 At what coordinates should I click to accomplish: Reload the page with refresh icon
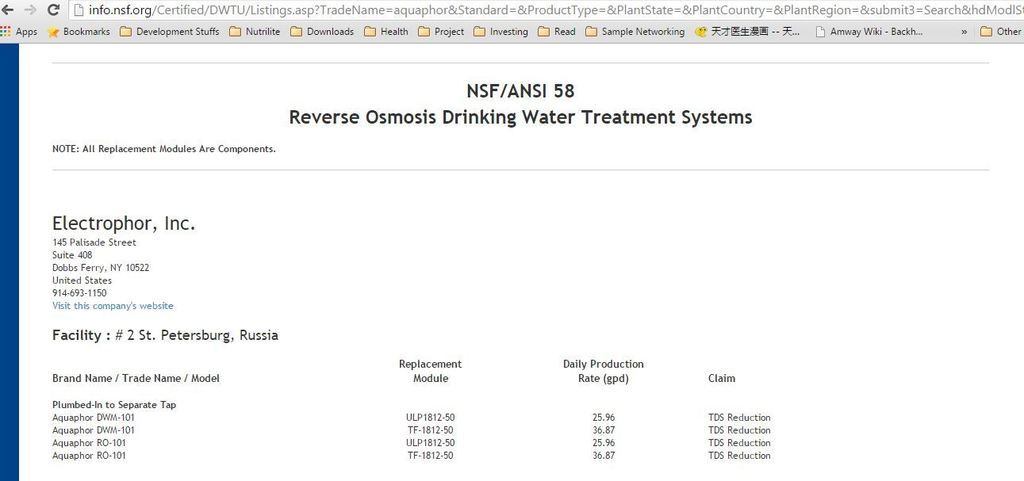pyautogui.click(x=52, y=10)
